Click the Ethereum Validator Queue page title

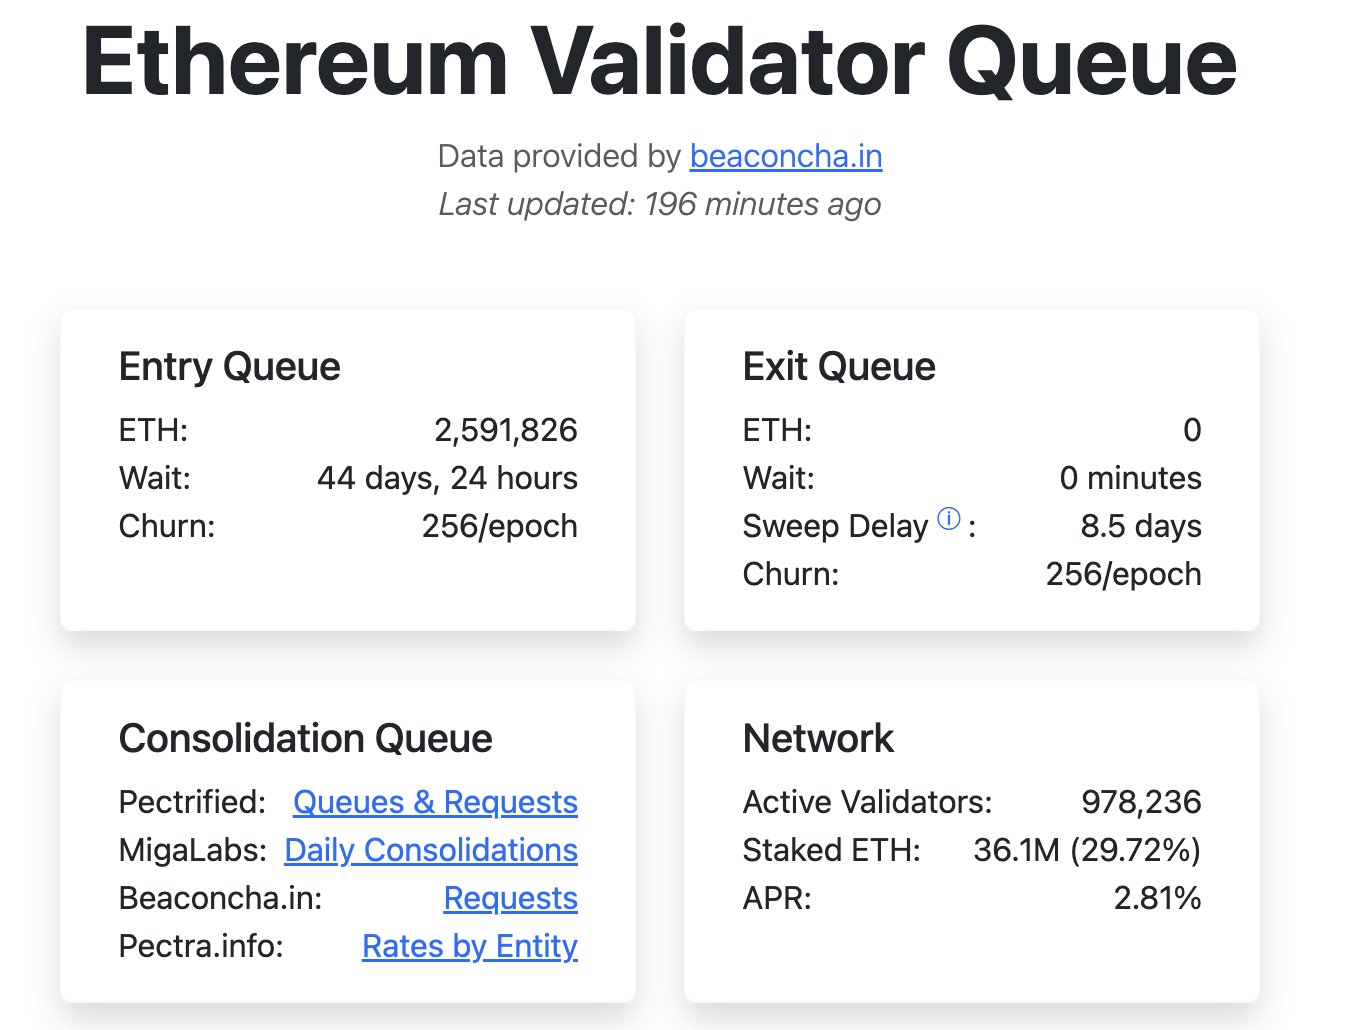660,62
